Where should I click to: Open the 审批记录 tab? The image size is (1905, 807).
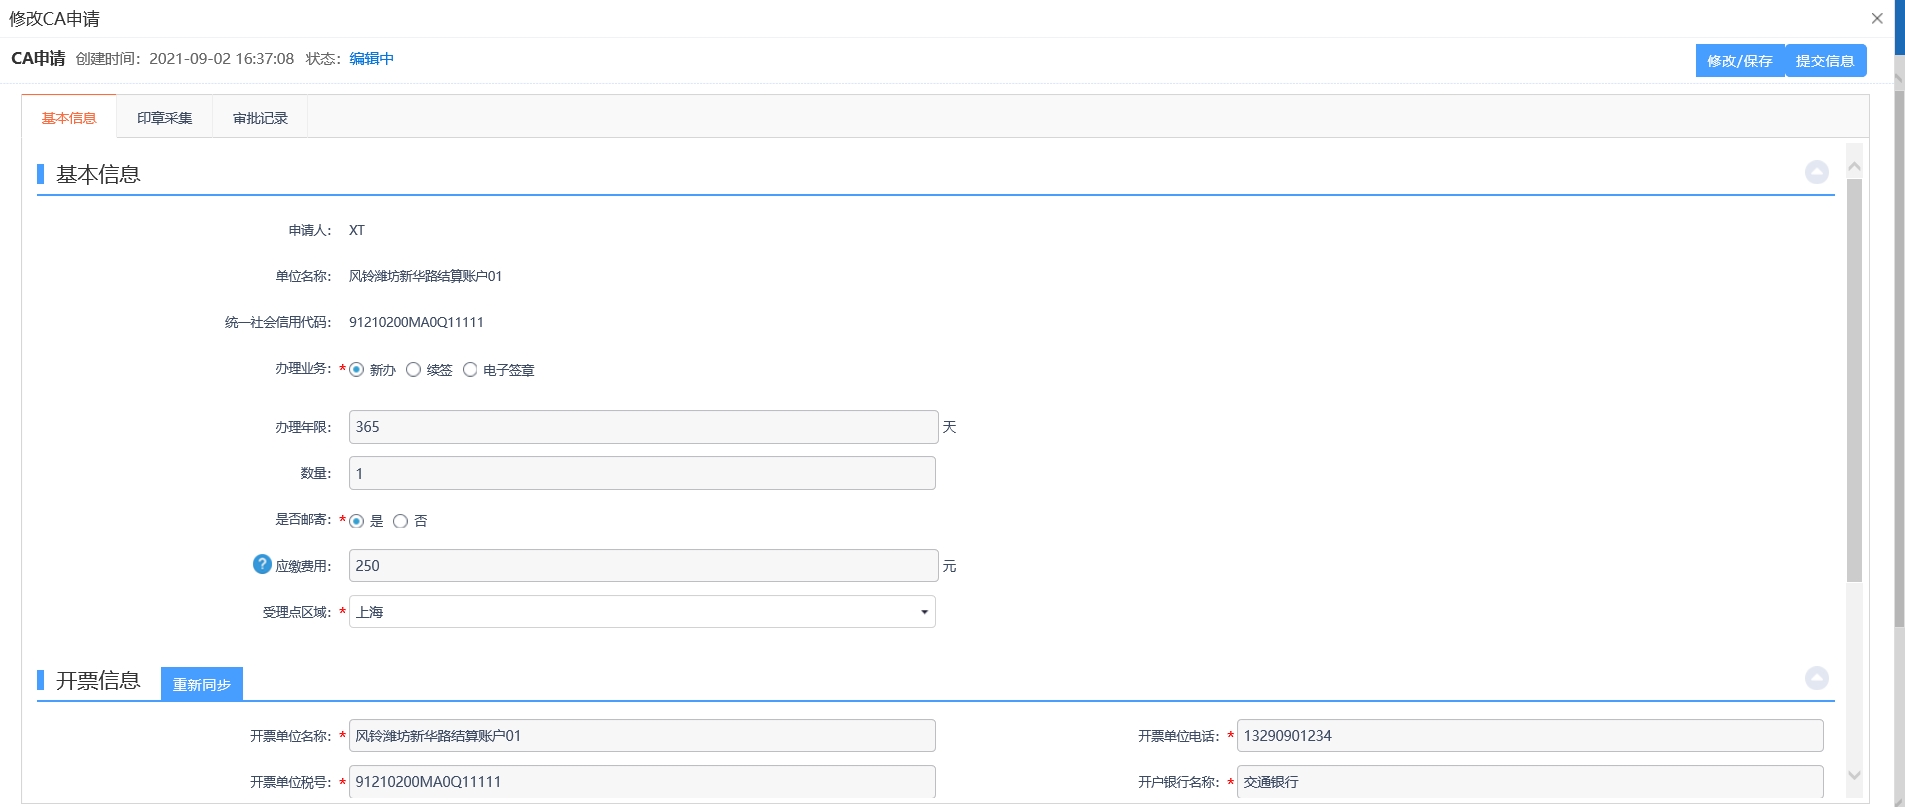(x=260, y=118)
